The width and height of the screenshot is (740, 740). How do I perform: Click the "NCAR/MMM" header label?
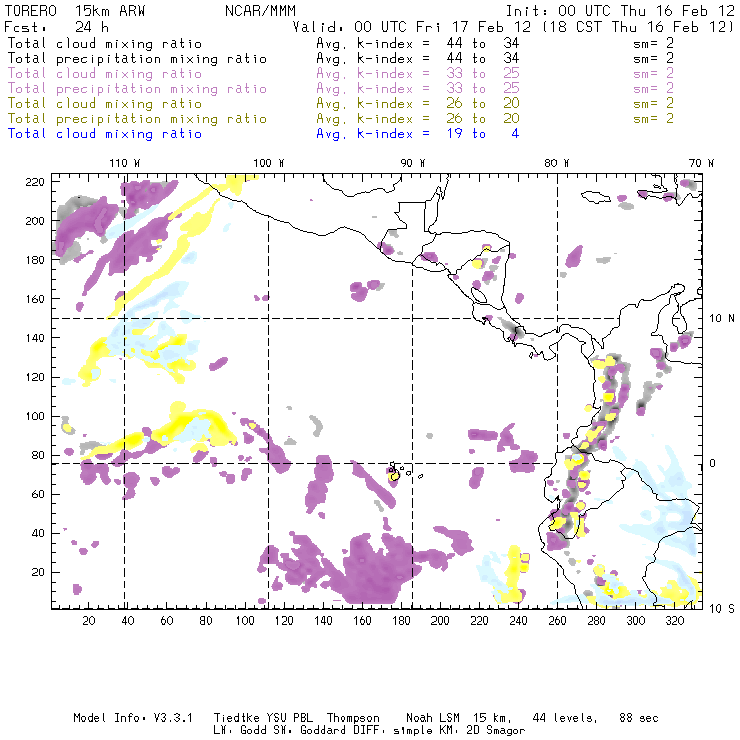point(260,11)
